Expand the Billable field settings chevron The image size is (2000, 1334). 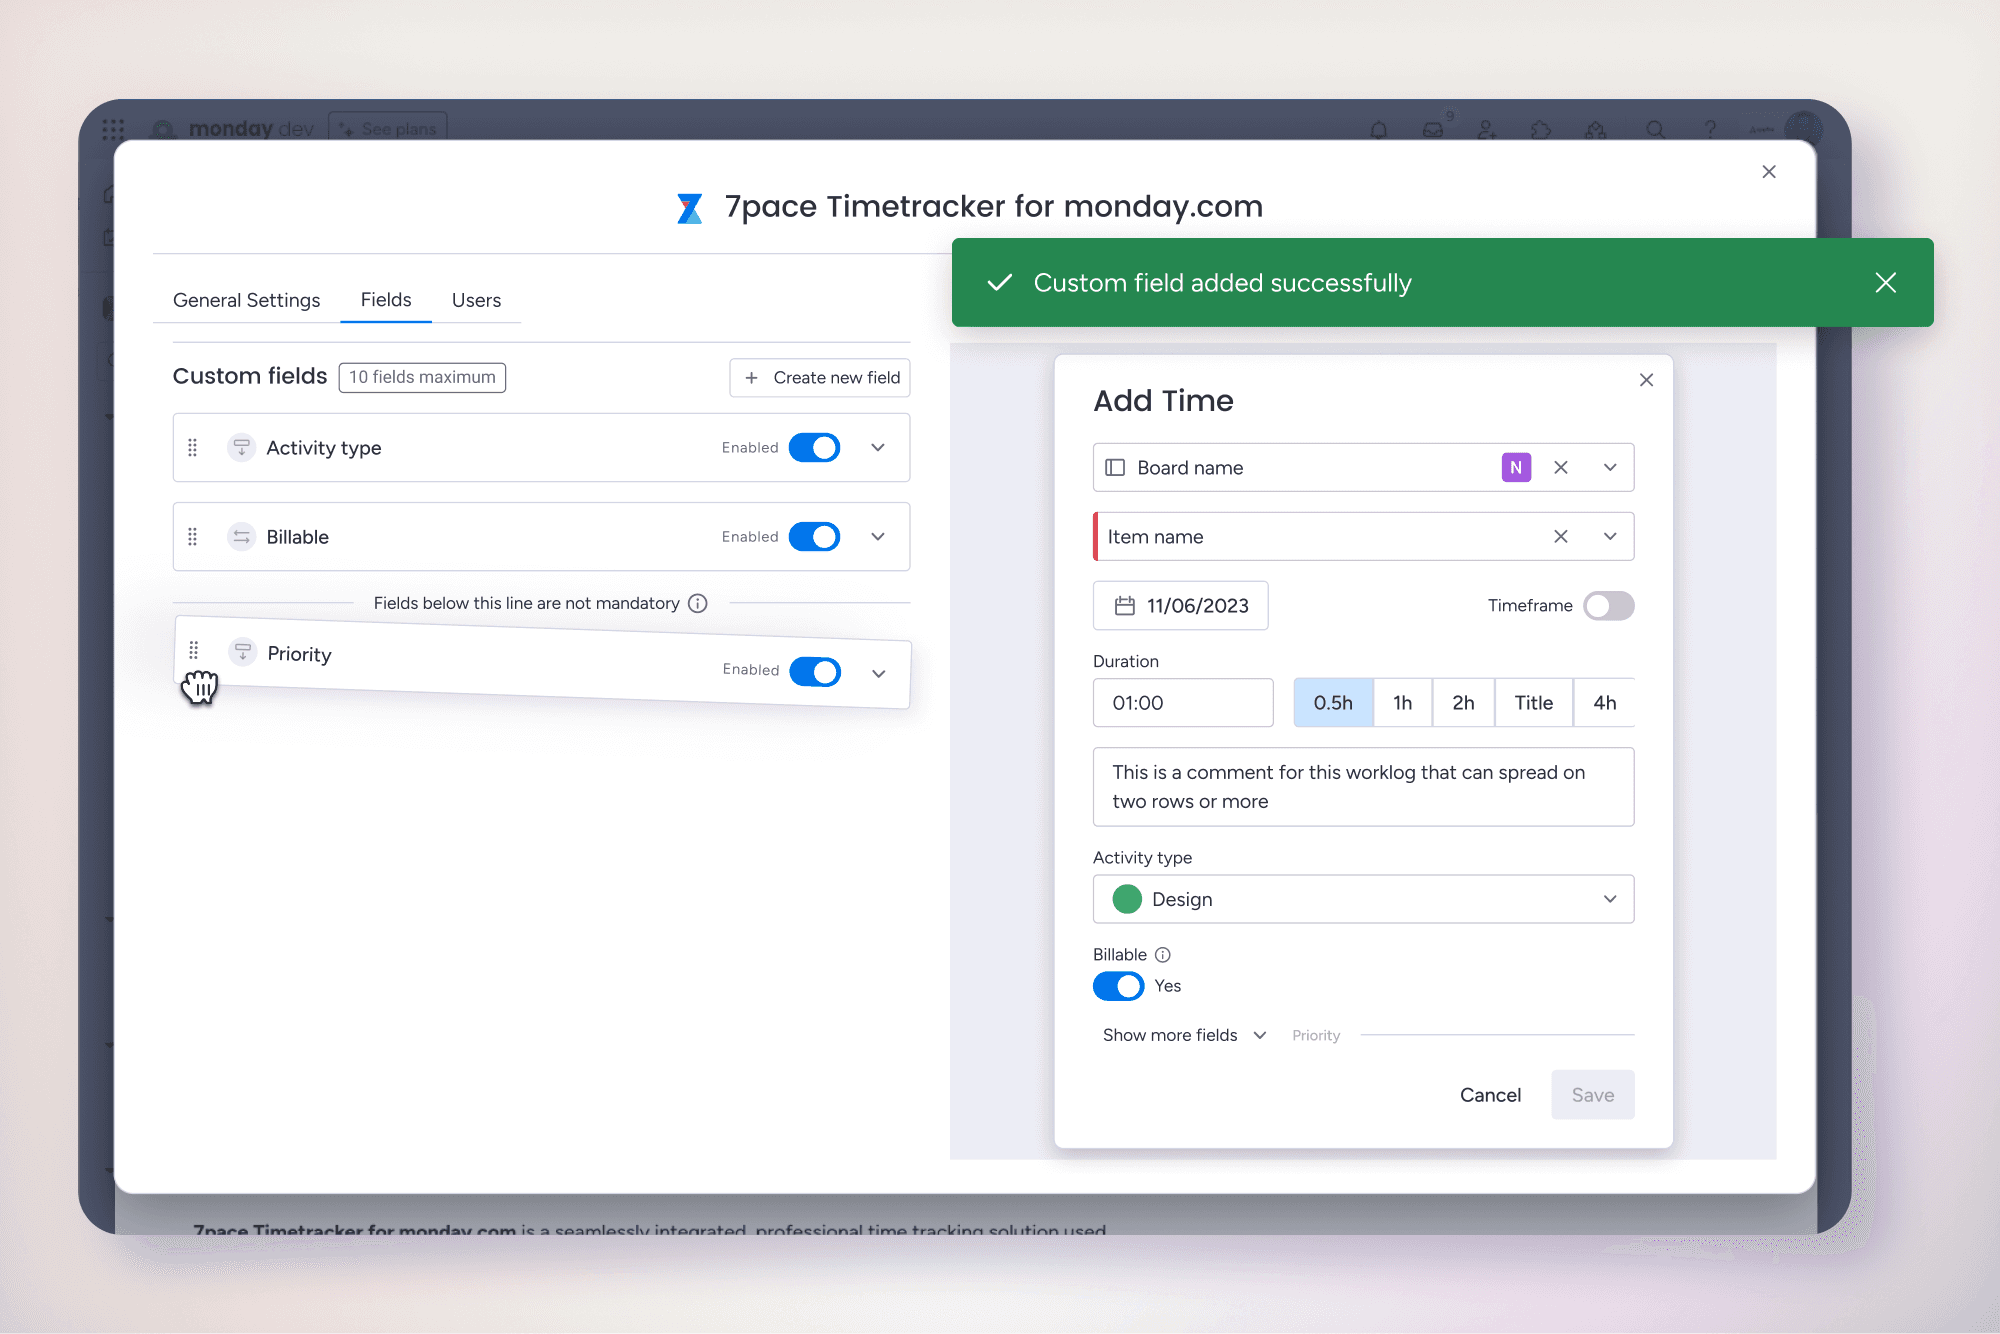coord(878,537)
